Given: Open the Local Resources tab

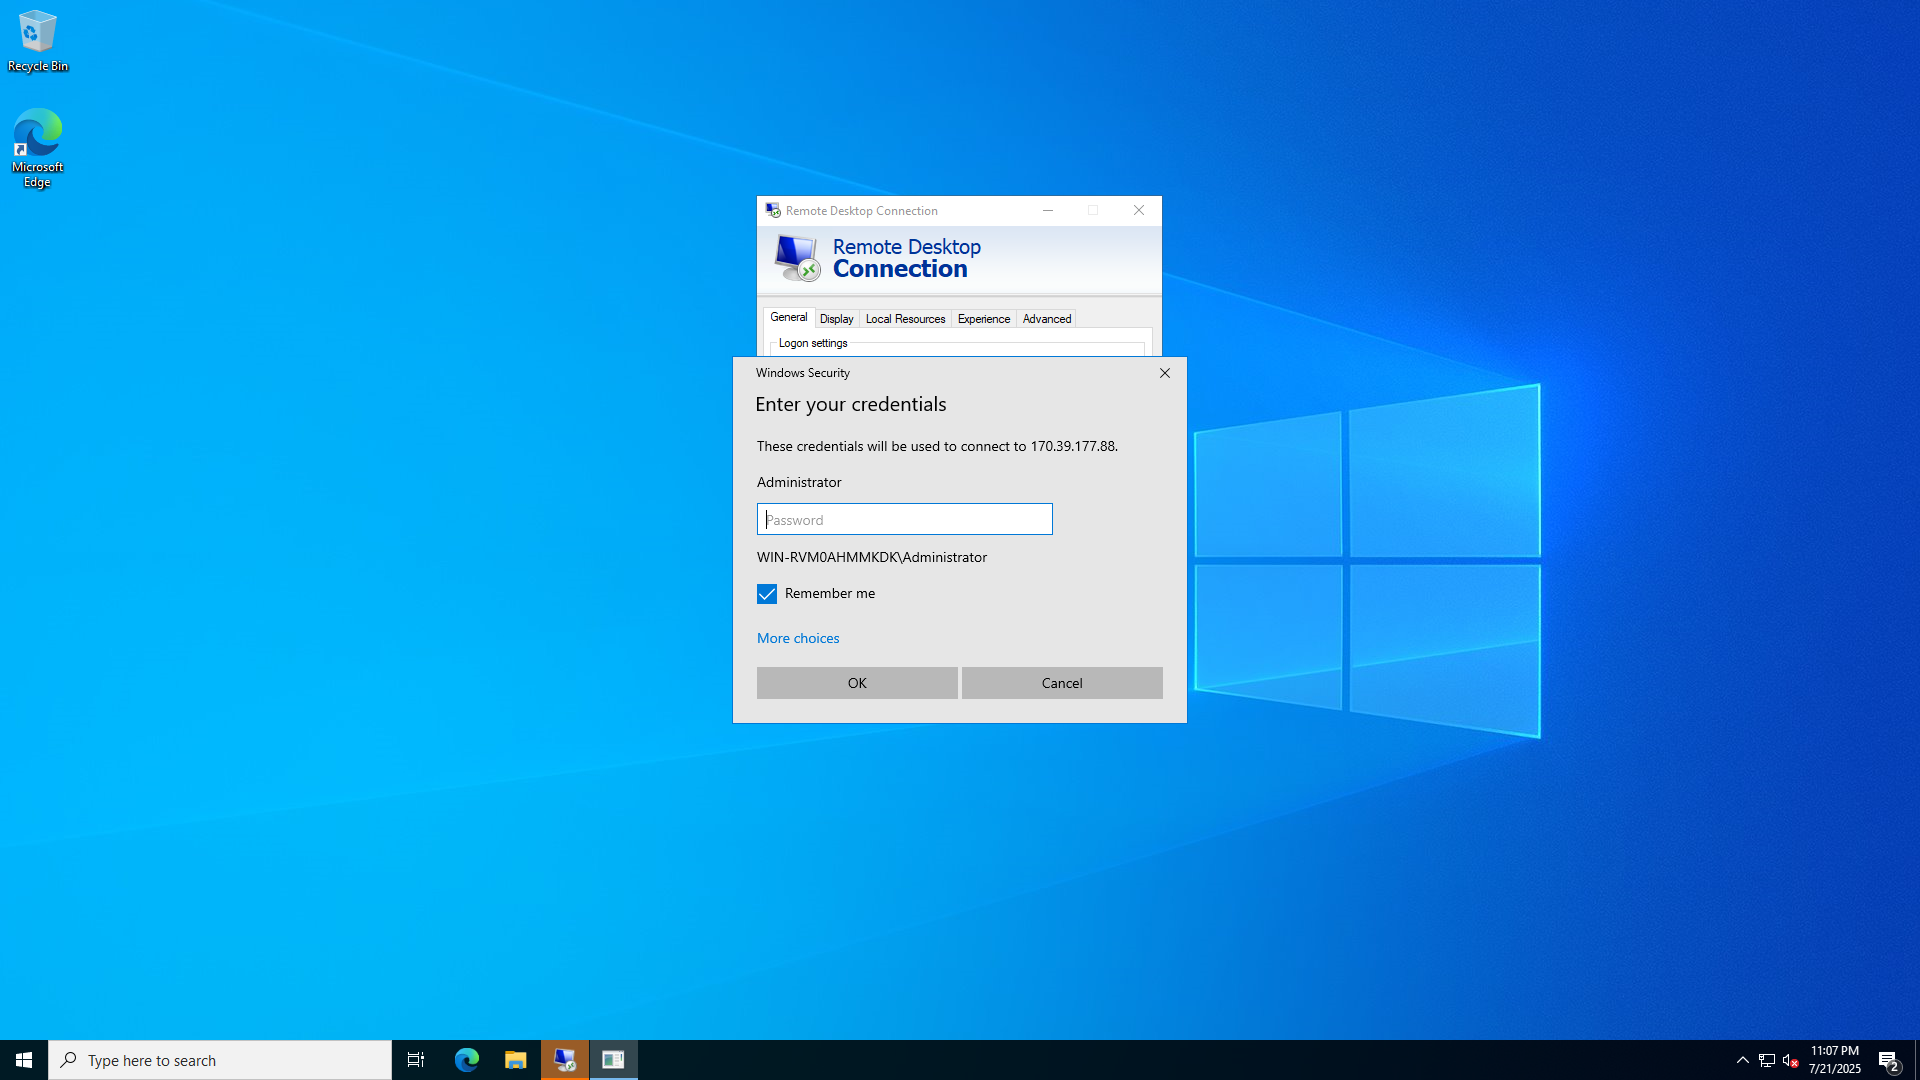Looking at the screenshot, I should click(905, 319).
